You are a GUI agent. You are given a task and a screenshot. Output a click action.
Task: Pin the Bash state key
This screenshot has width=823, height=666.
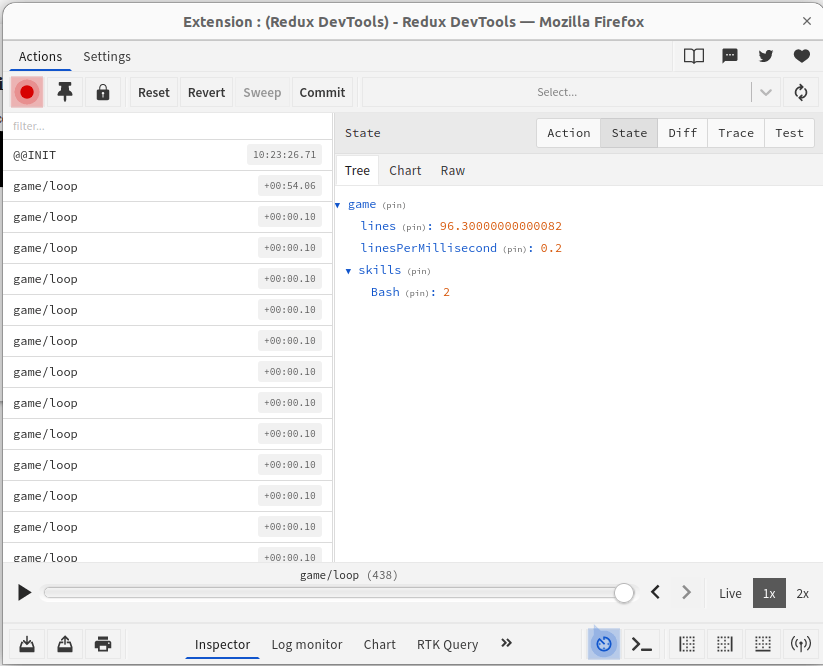417,293
